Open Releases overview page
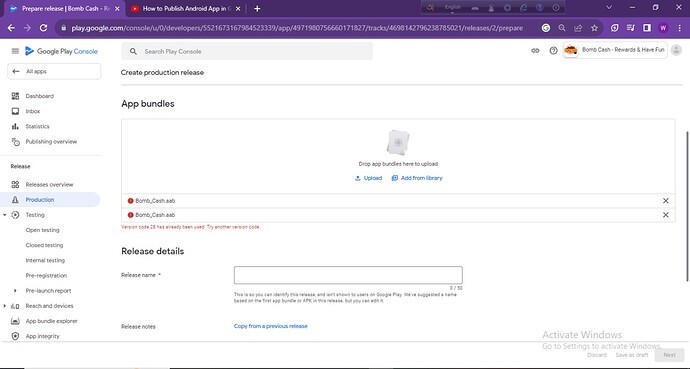690x369 pixels. (49, 184)
